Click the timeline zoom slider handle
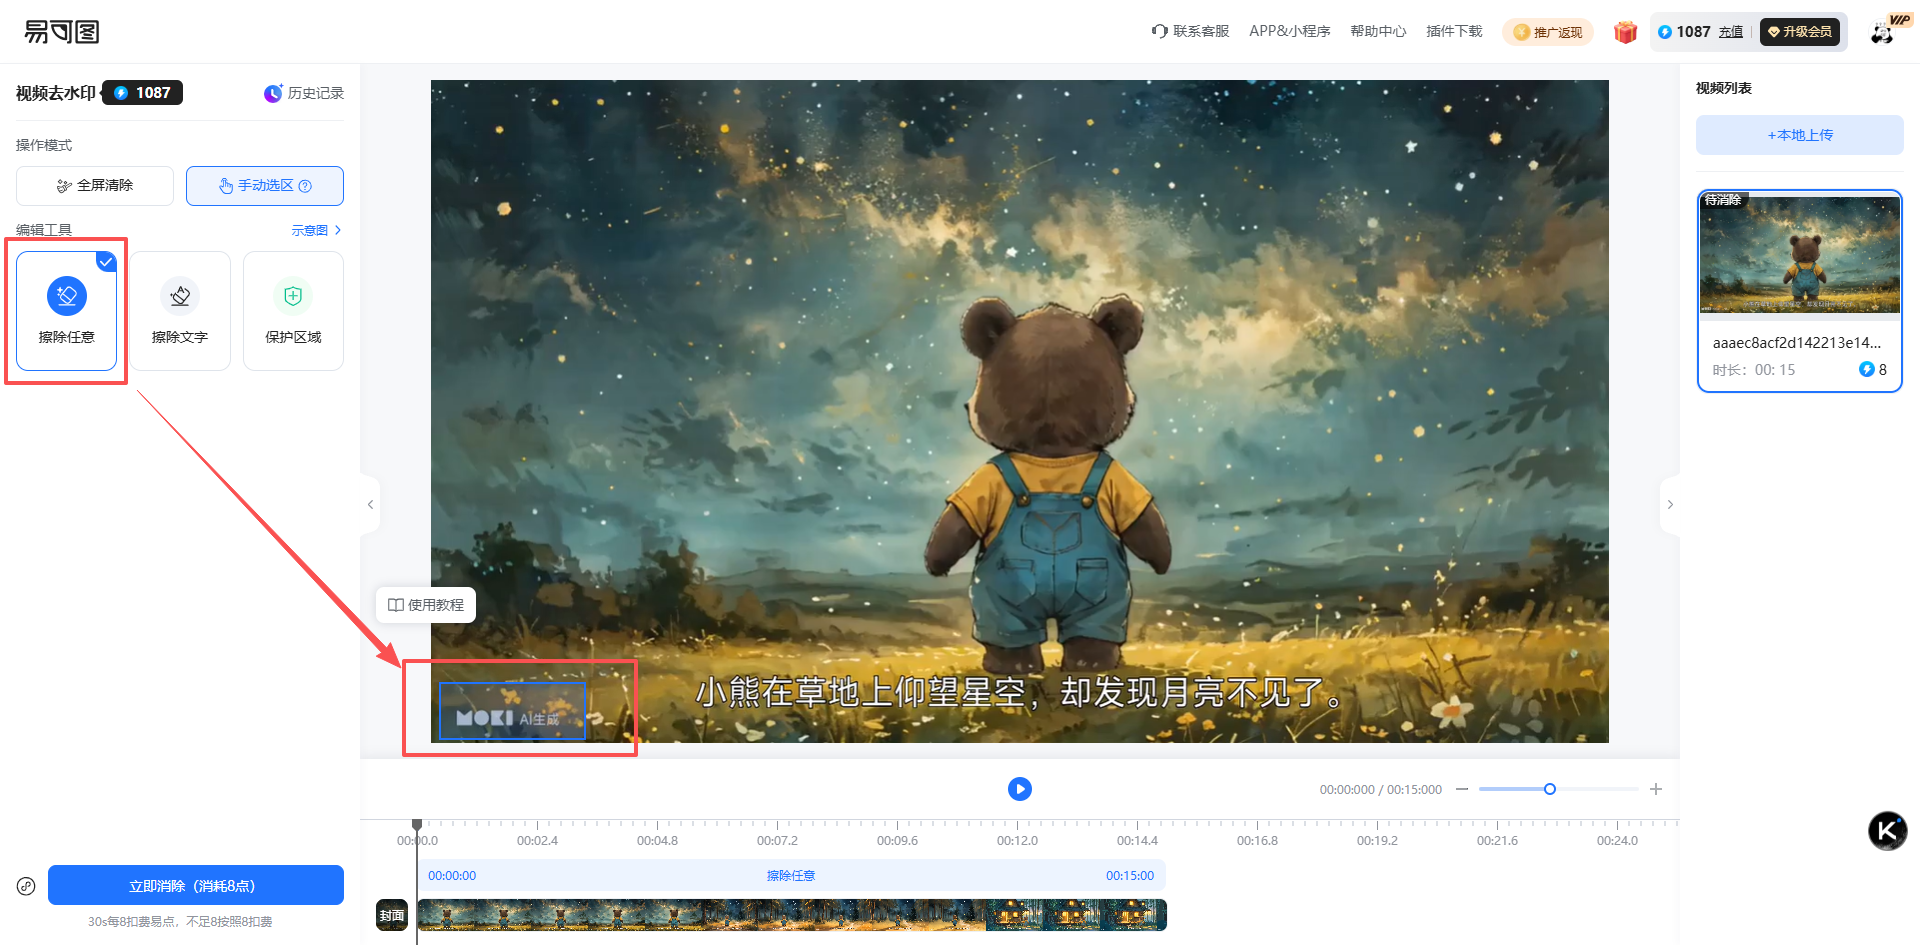1920x945 pixels. [x=1550, y=789]
